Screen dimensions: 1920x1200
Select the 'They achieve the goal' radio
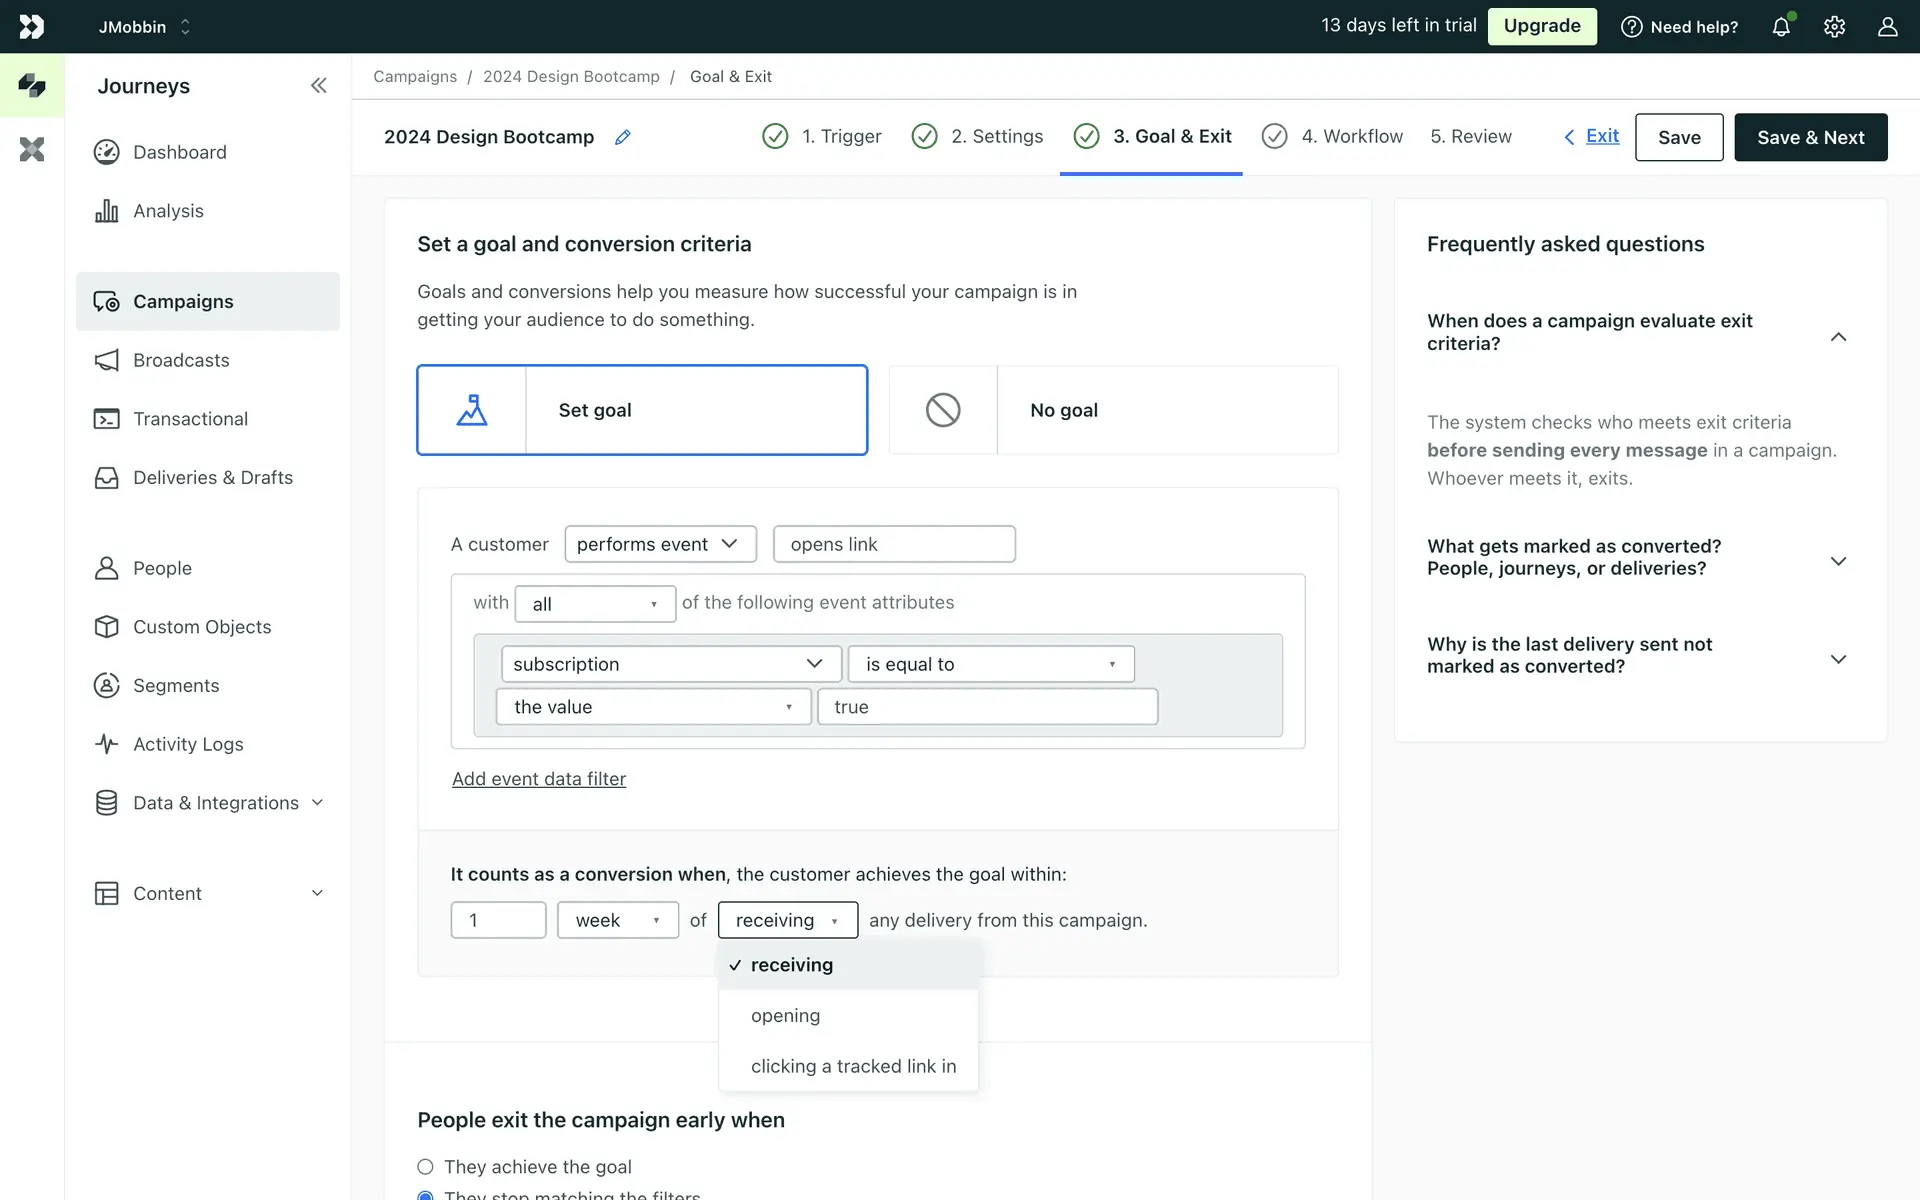click(426, 1167)
